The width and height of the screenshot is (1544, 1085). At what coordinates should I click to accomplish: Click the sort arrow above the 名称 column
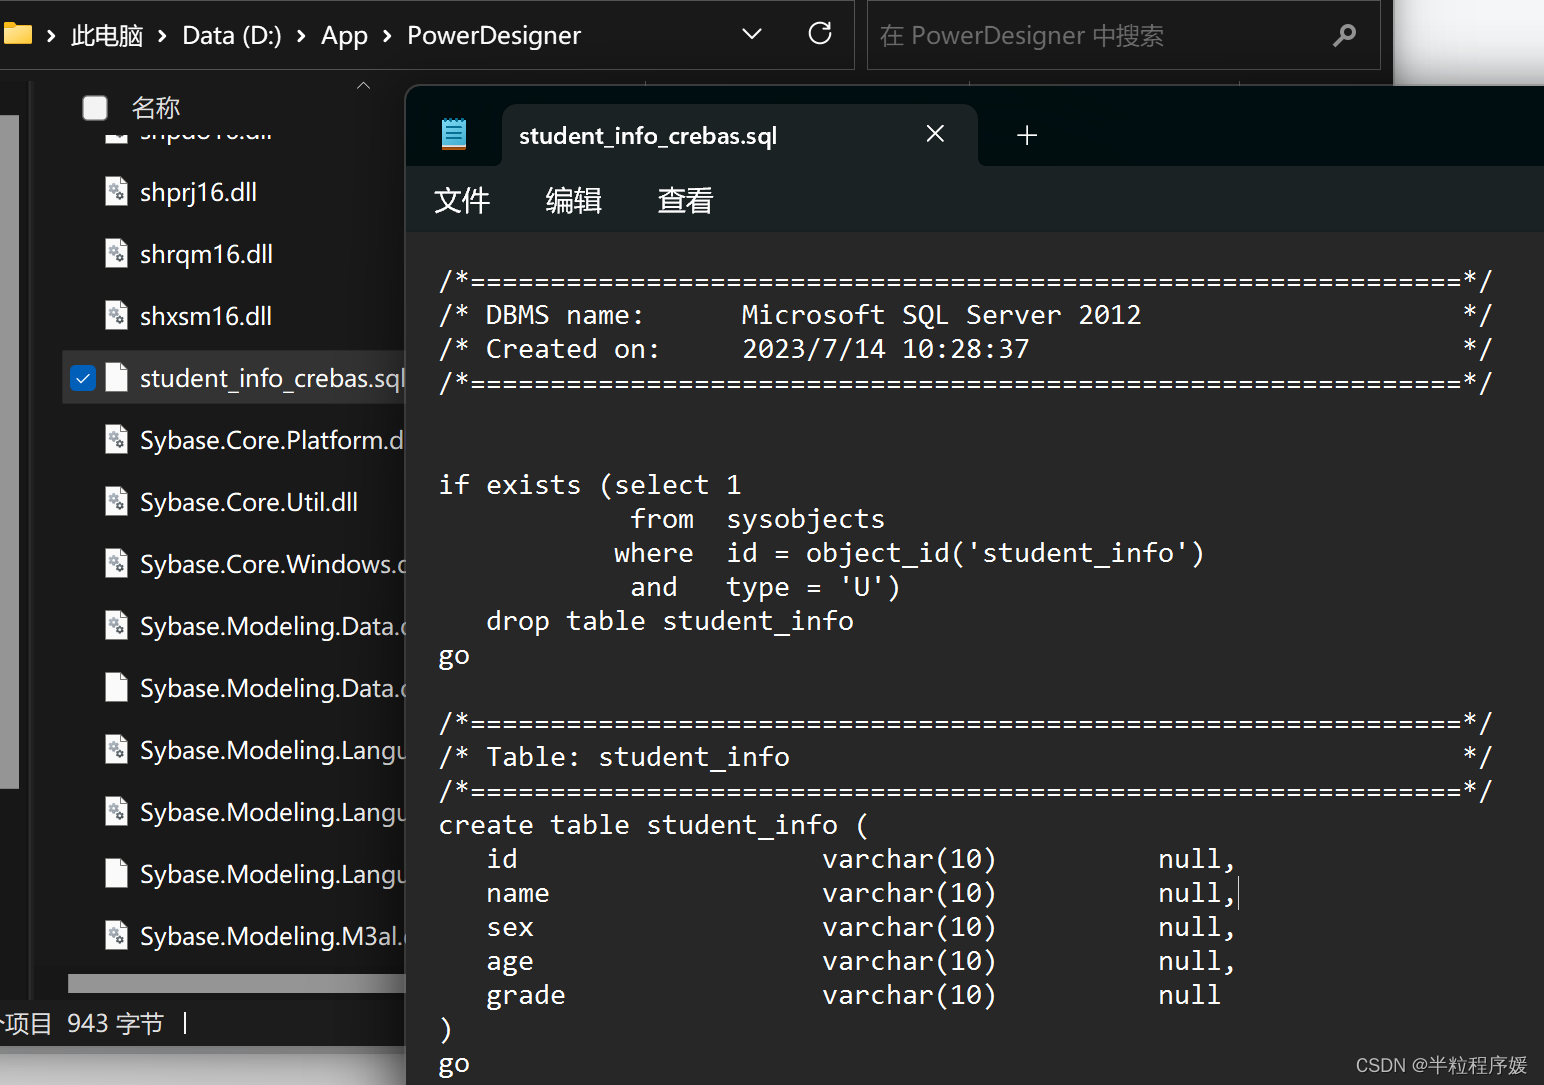click(363, 86)
